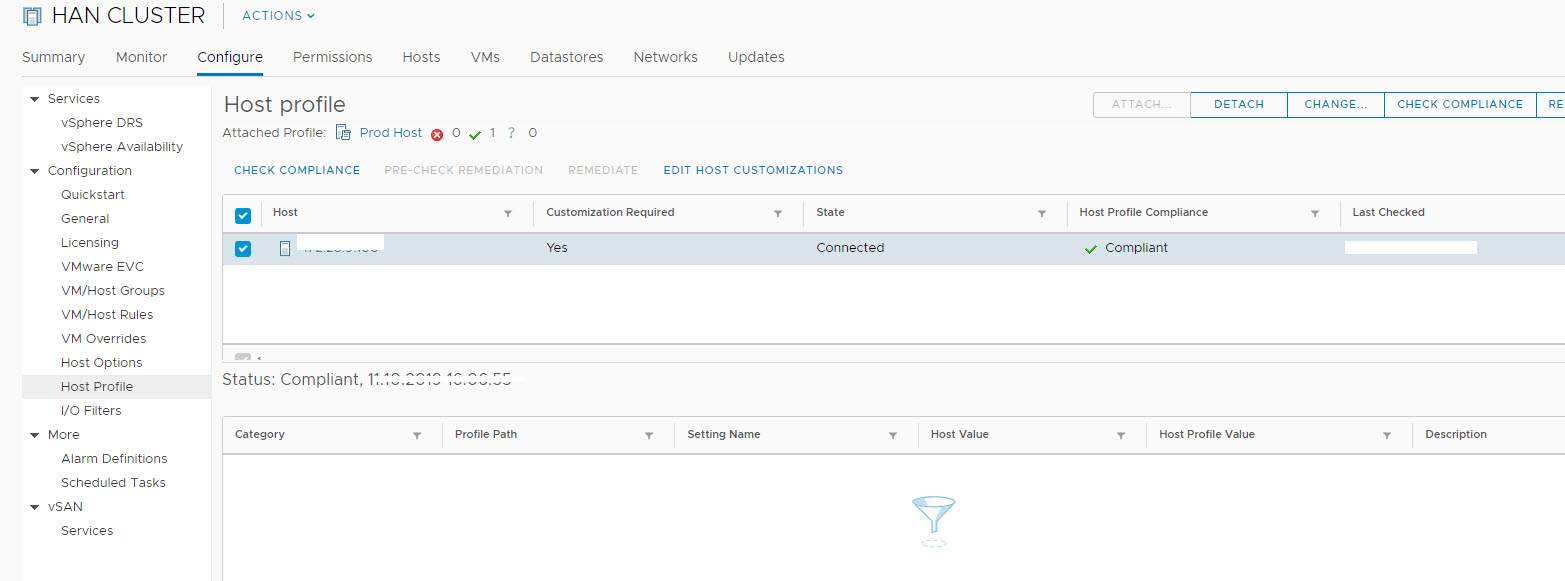Collapse the vSAN tree section
Image resolution: width=1565 pixels, height=581 pixels.
pyautogui.click(x=35, y=507)
